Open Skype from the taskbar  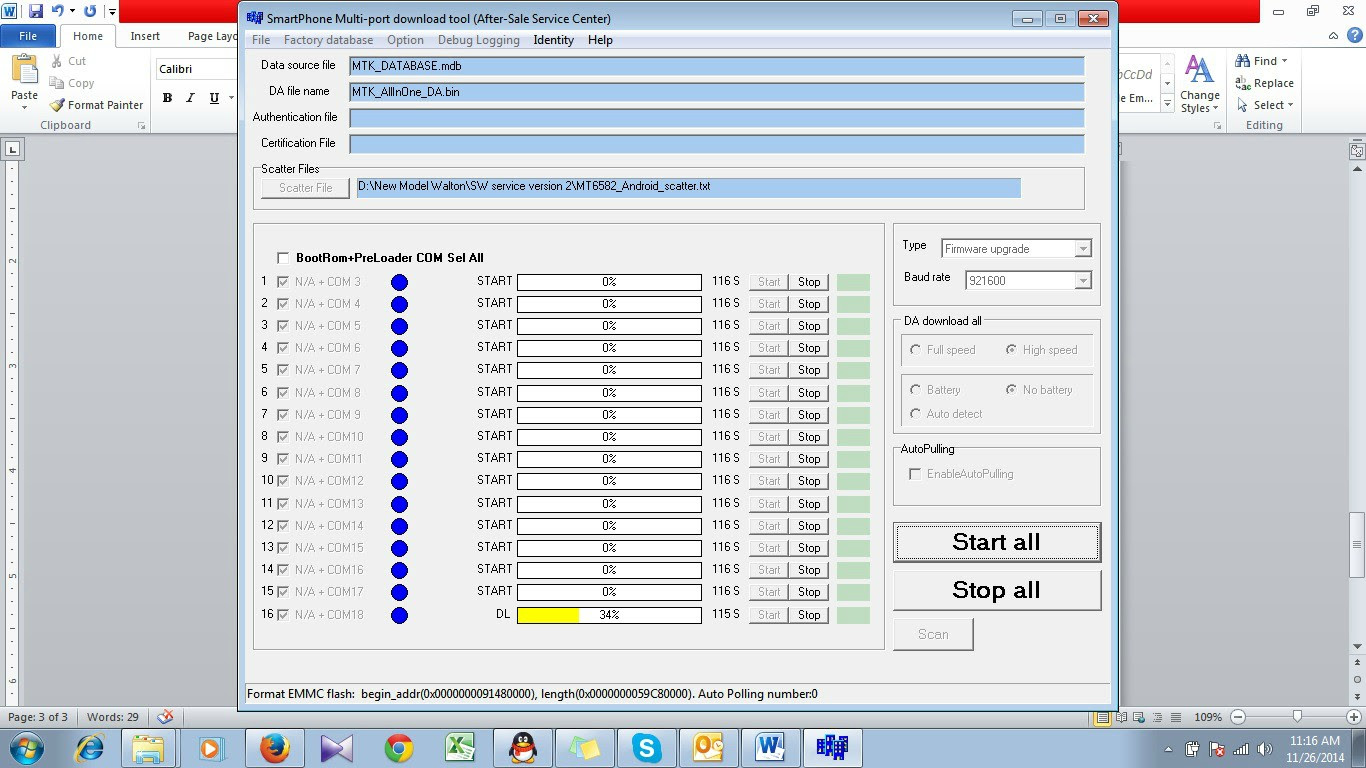tap(646, 748)
